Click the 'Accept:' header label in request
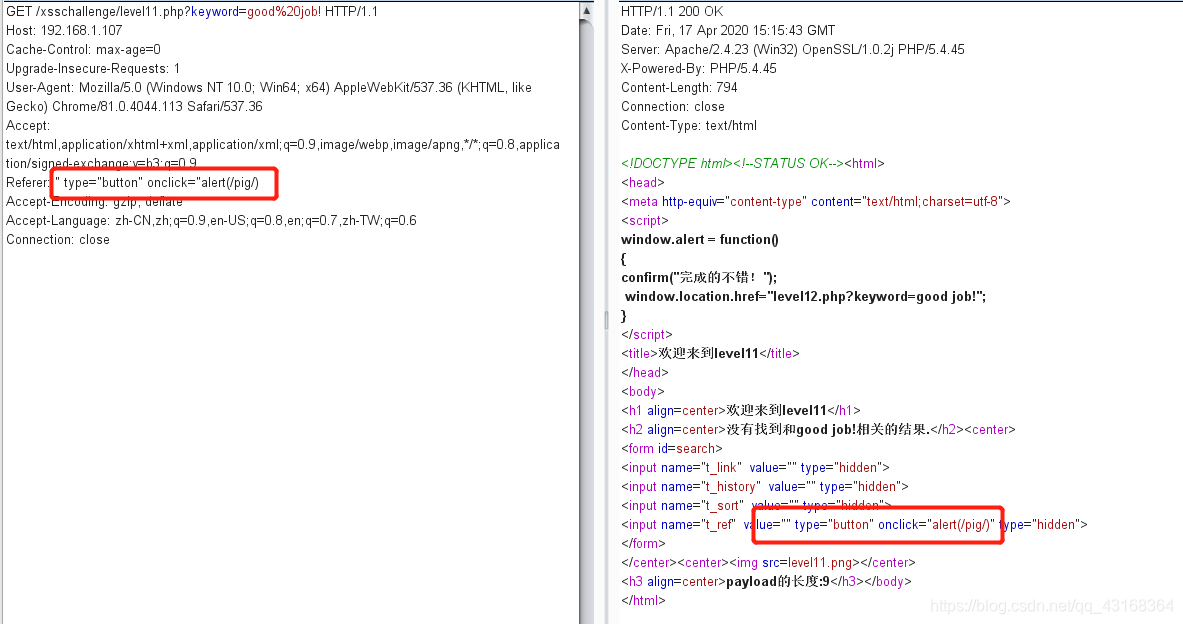Viewport: 1183px width, 624px height. point(28,126)
